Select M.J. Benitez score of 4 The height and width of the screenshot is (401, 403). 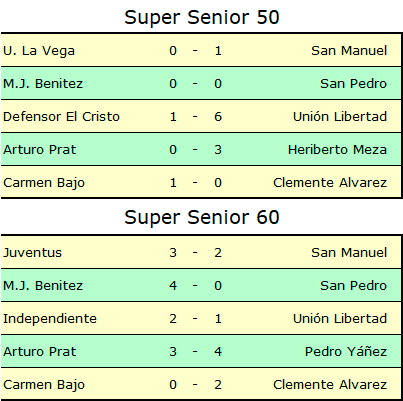click(x=173, y=286)
